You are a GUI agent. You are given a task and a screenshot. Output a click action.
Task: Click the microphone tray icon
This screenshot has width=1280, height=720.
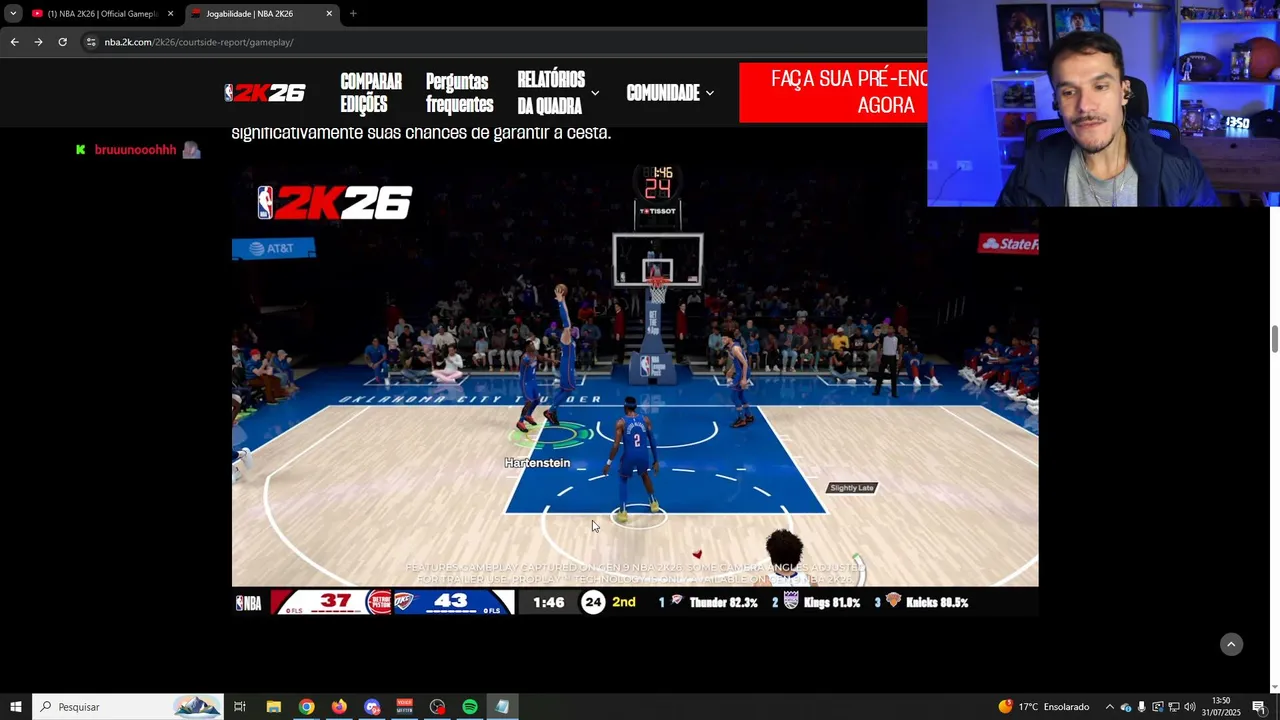point(1141,707)
